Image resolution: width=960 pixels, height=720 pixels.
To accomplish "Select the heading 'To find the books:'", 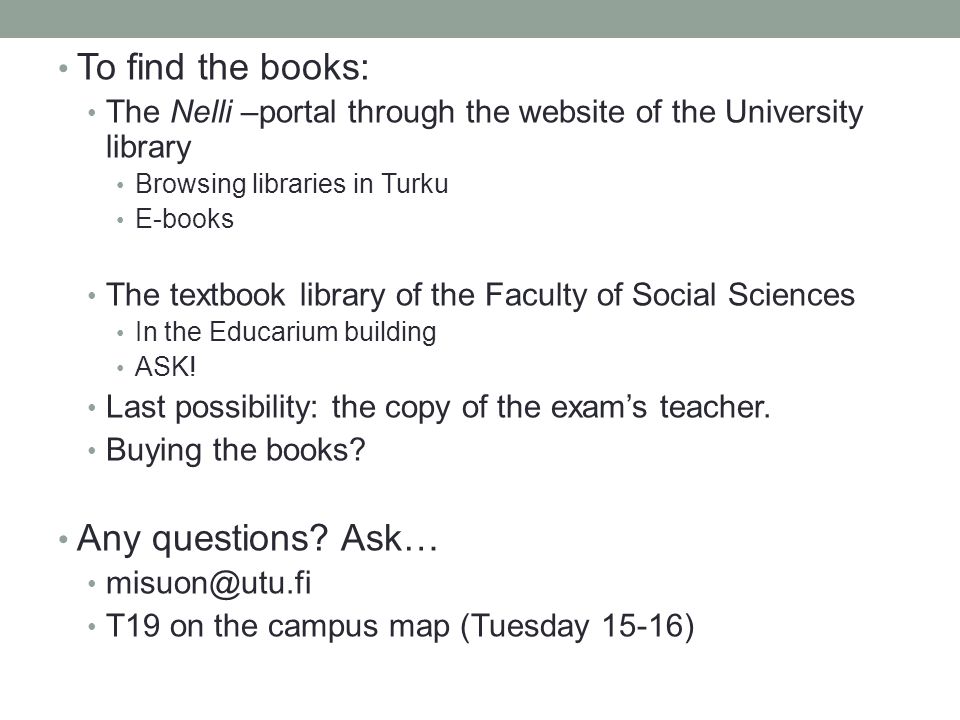I will coord(223,67).
